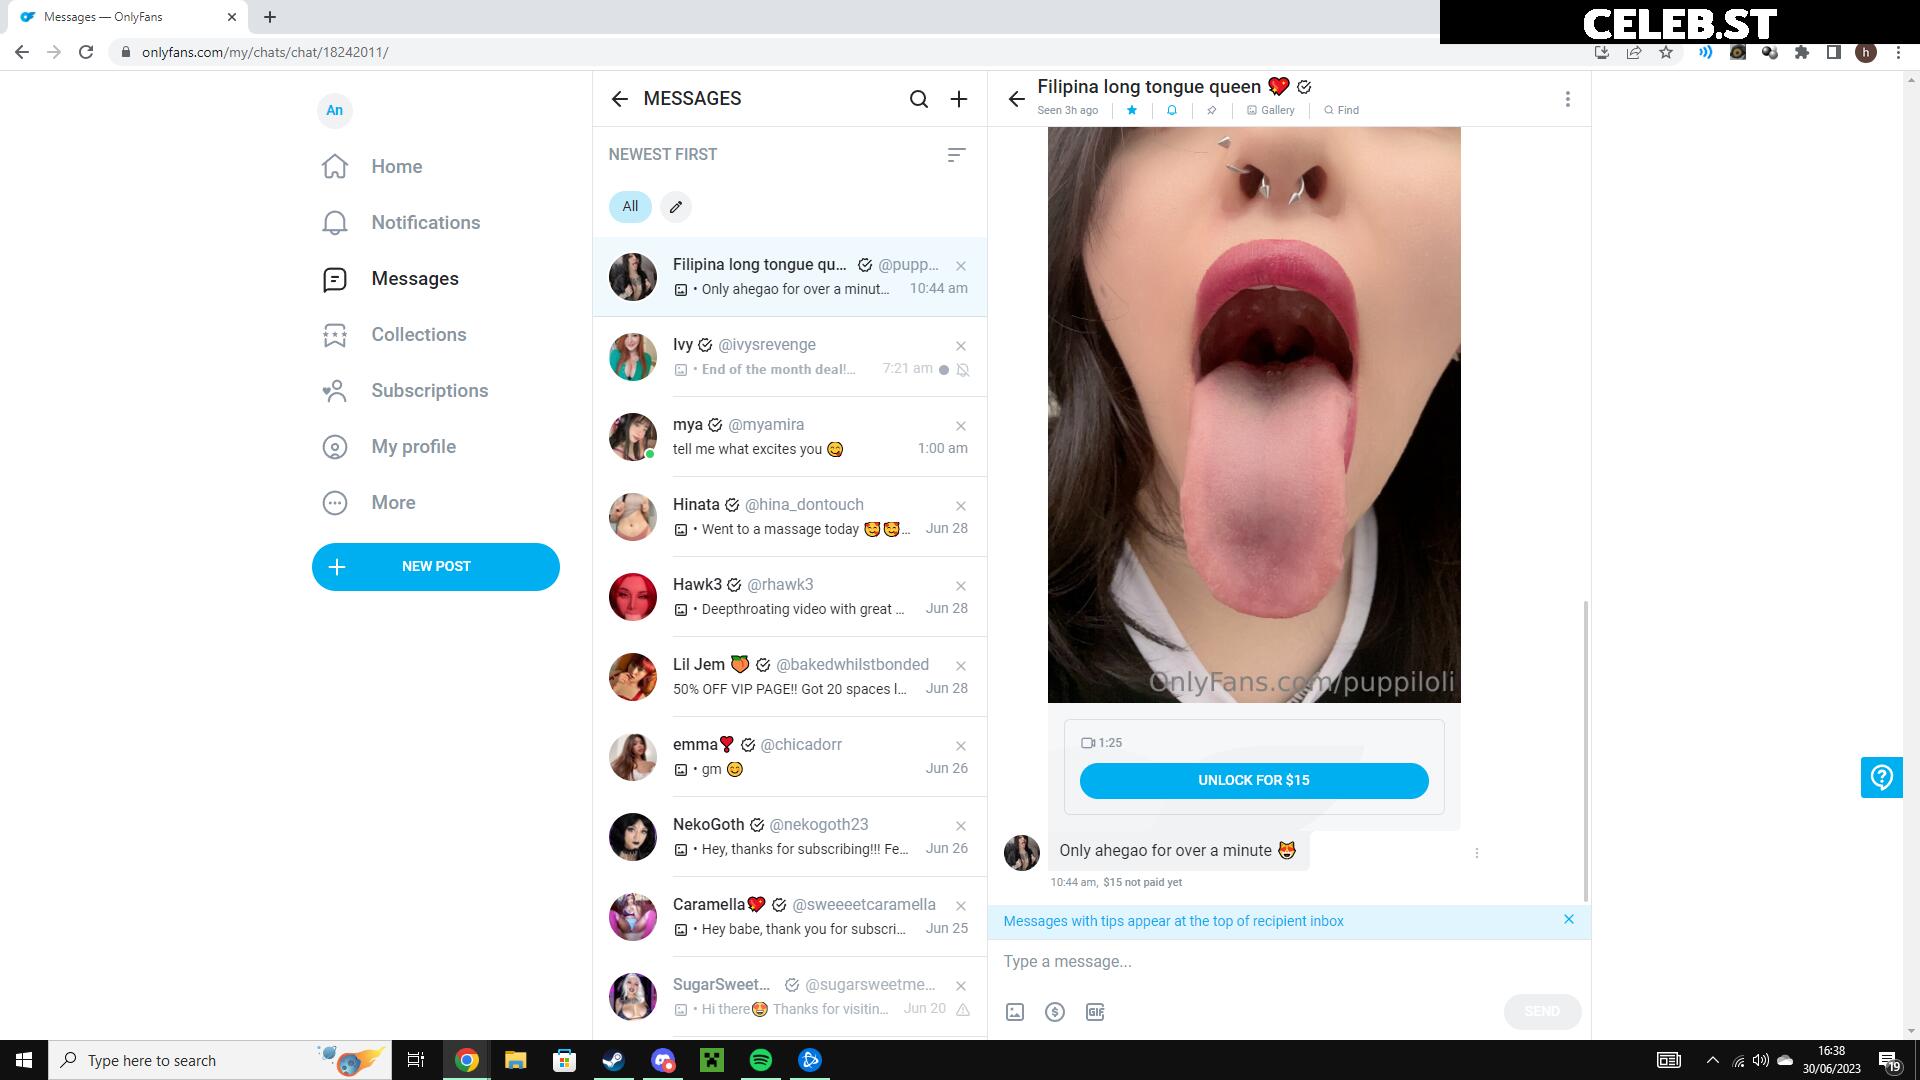The image size is (1920, 1080).
Task: Open the sort order filter icon
Action: tap(956, 155)
